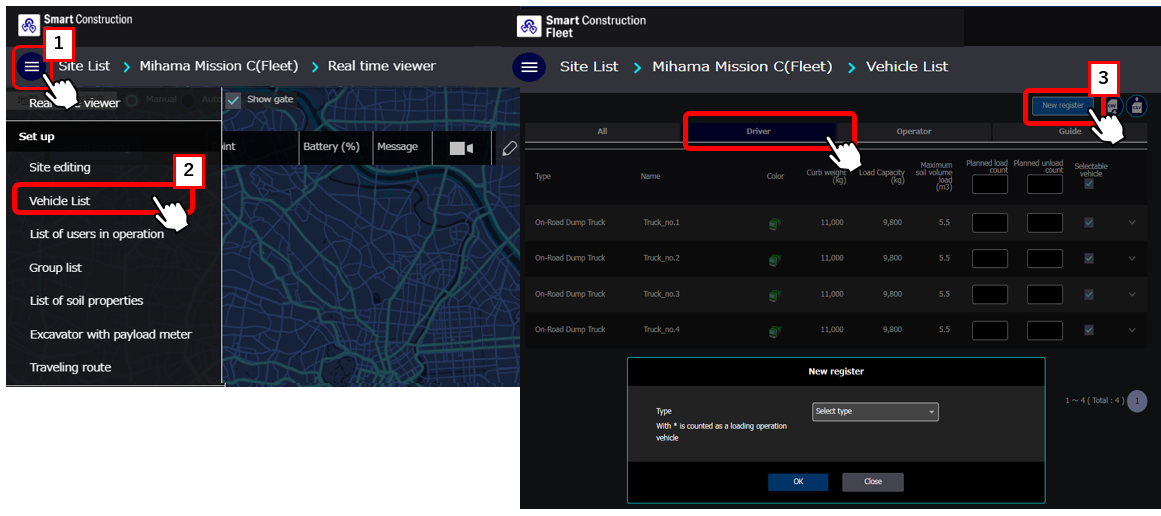Open the Select type dropdown
The width and height of the screenshot is (1161, 516).
pos(875,412)
